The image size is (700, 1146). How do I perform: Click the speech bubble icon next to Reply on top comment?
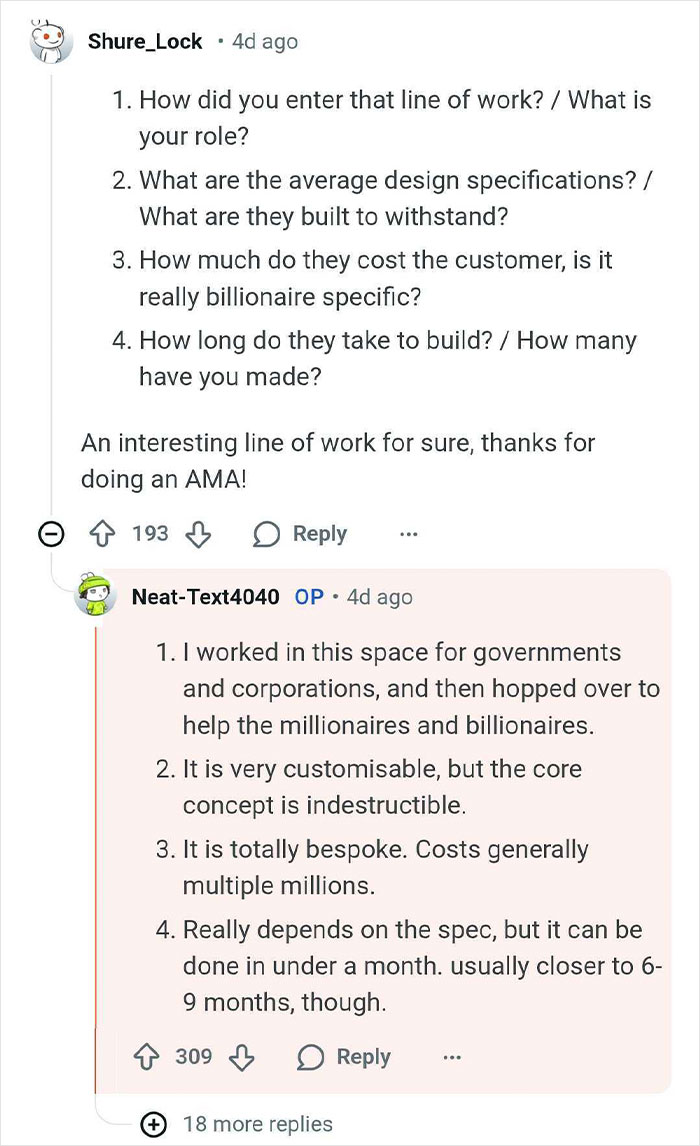click(x=266, y=534)
